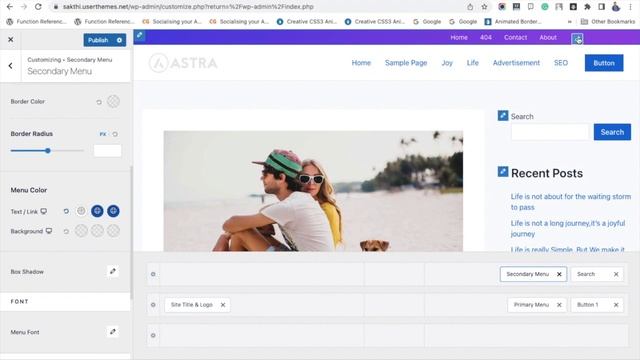Open Home in the primary menu

coord(361,63)
